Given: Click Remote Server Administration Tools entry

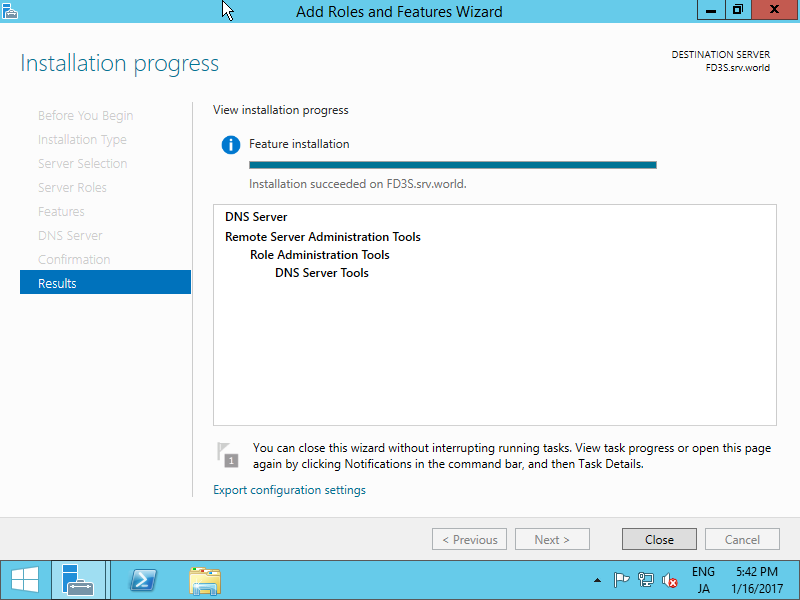Looking at the screenshot, I should tap(322, 236).
